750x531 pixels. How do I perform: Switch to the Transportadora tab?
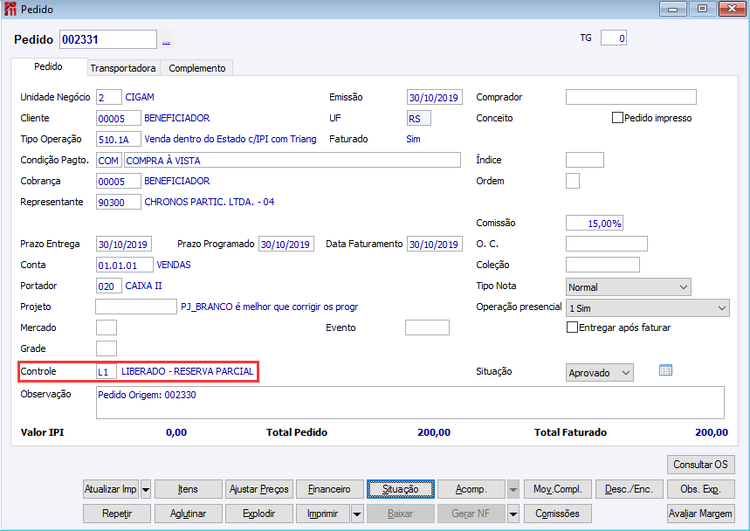[123, 68]
